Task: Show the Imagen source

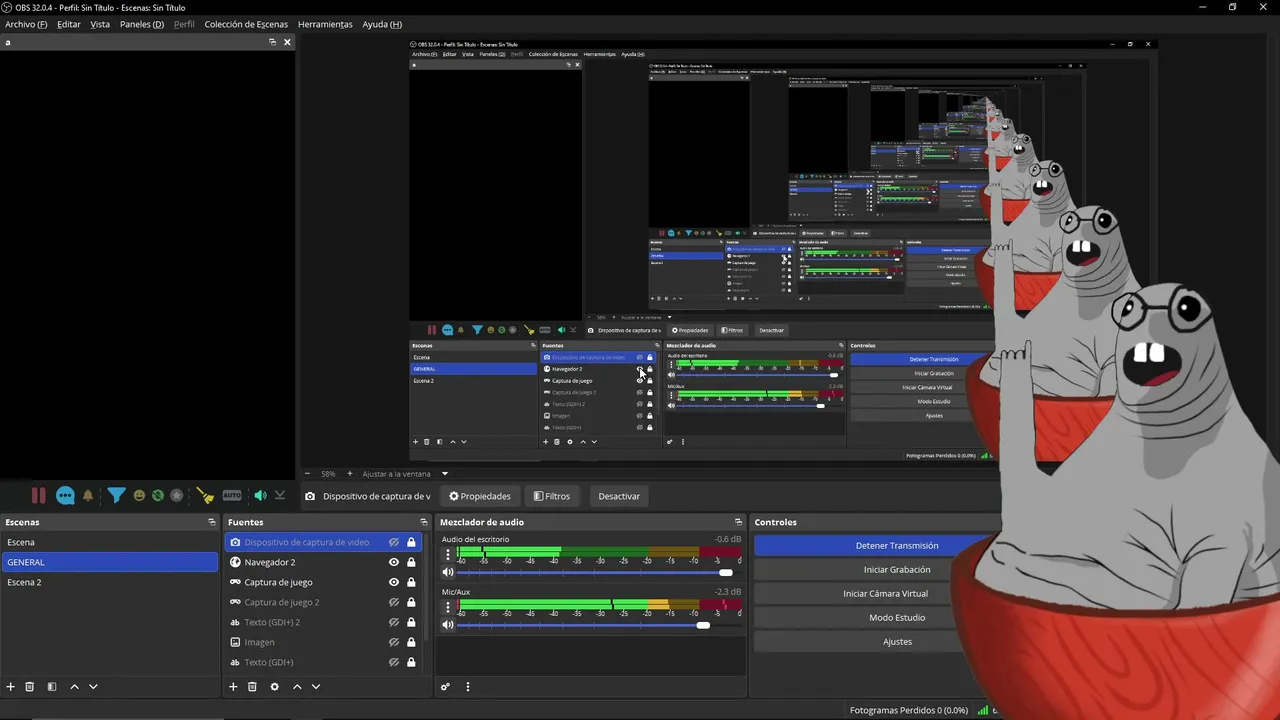Action: 394,642
